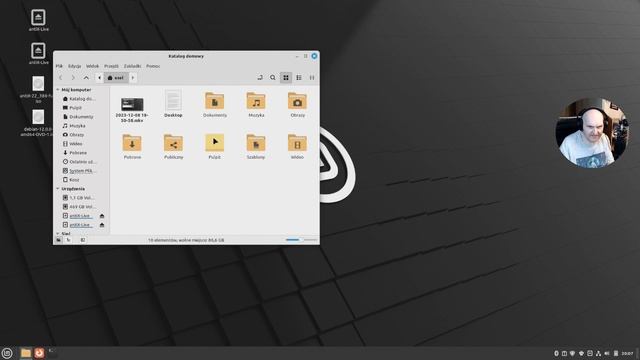Hide the sidebar via status bar icon
This screenshot has height=360, width=640.
(82, 240)
